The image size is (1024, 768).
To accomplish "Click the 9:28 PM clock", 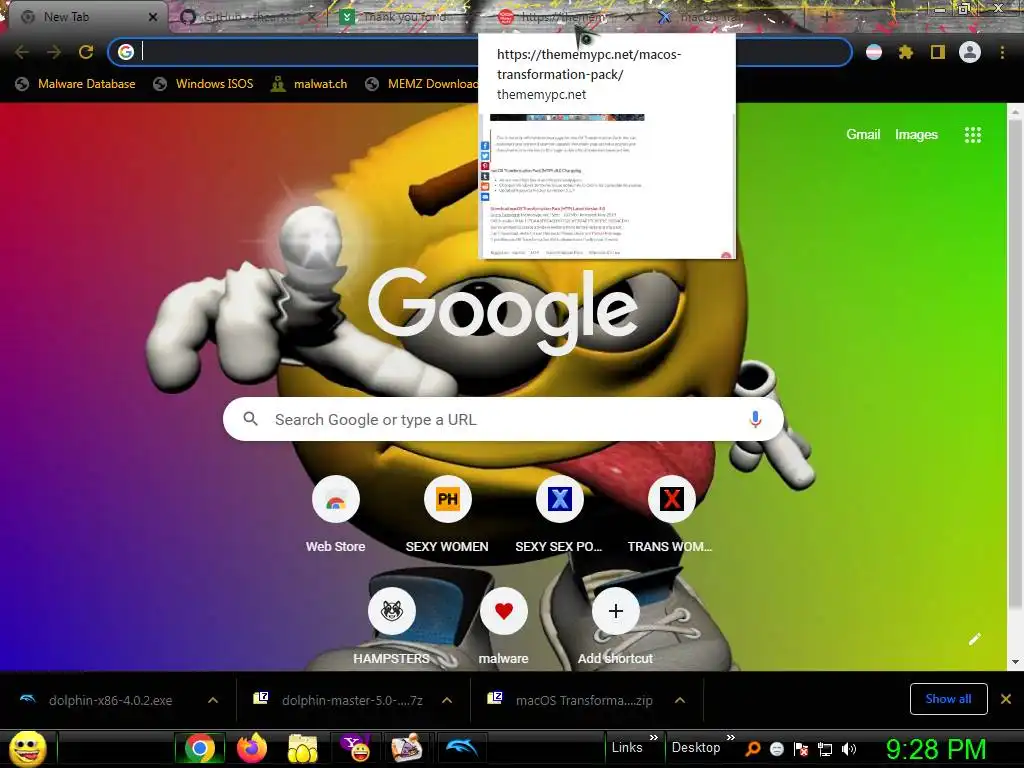I will pyautogui.click(x=936, y=749).
